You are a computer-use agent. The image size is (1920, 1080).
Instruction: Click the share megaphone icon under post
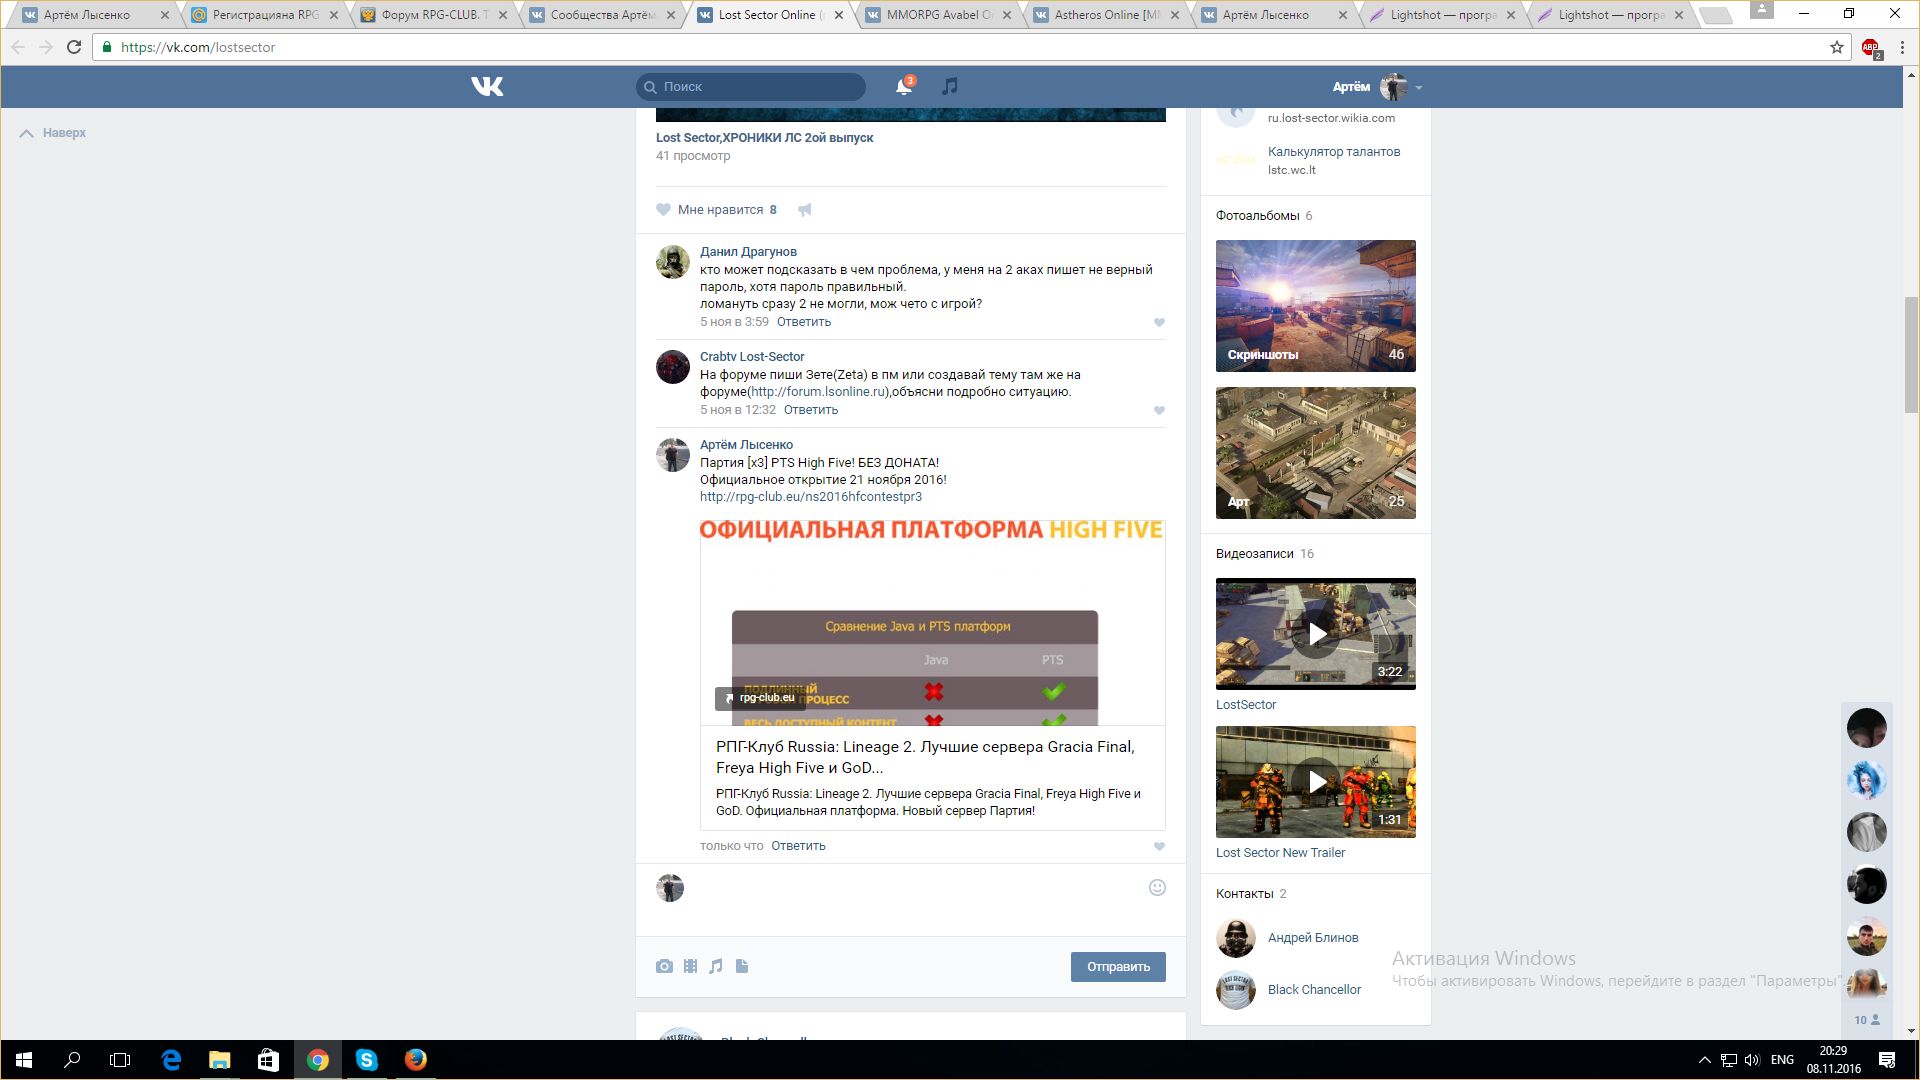coord(804,210)
